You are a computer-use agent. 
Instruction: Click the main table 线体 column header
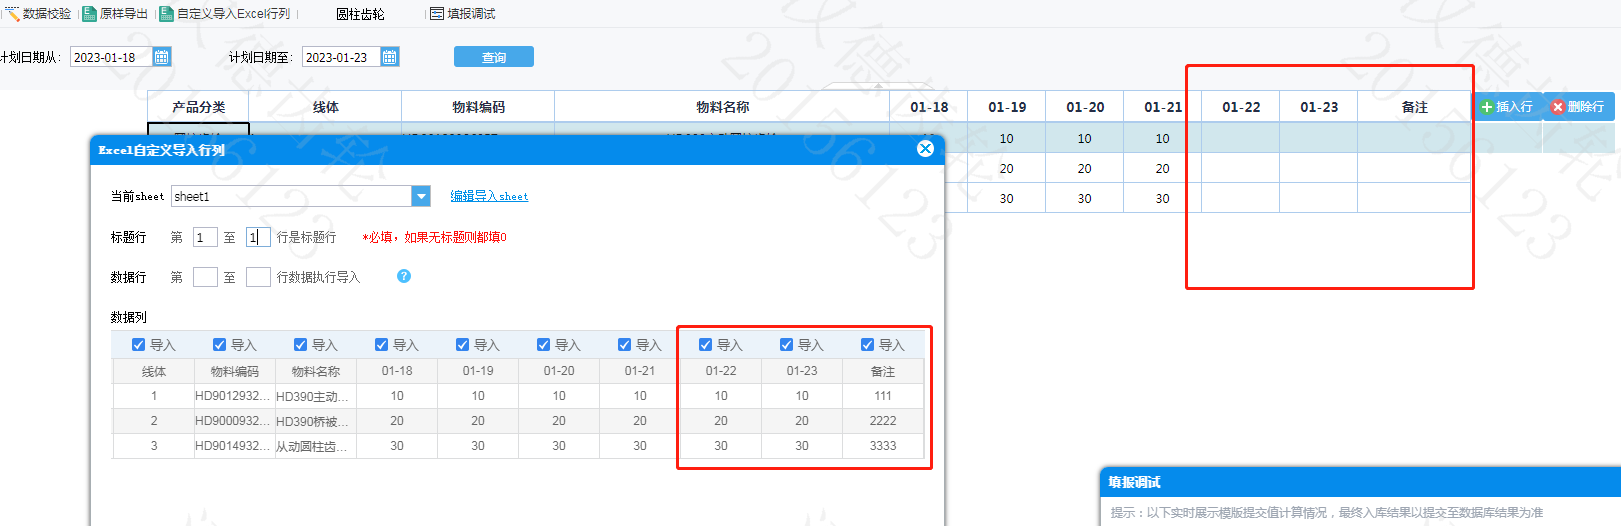pyautogui.click(x=325, y=107)
